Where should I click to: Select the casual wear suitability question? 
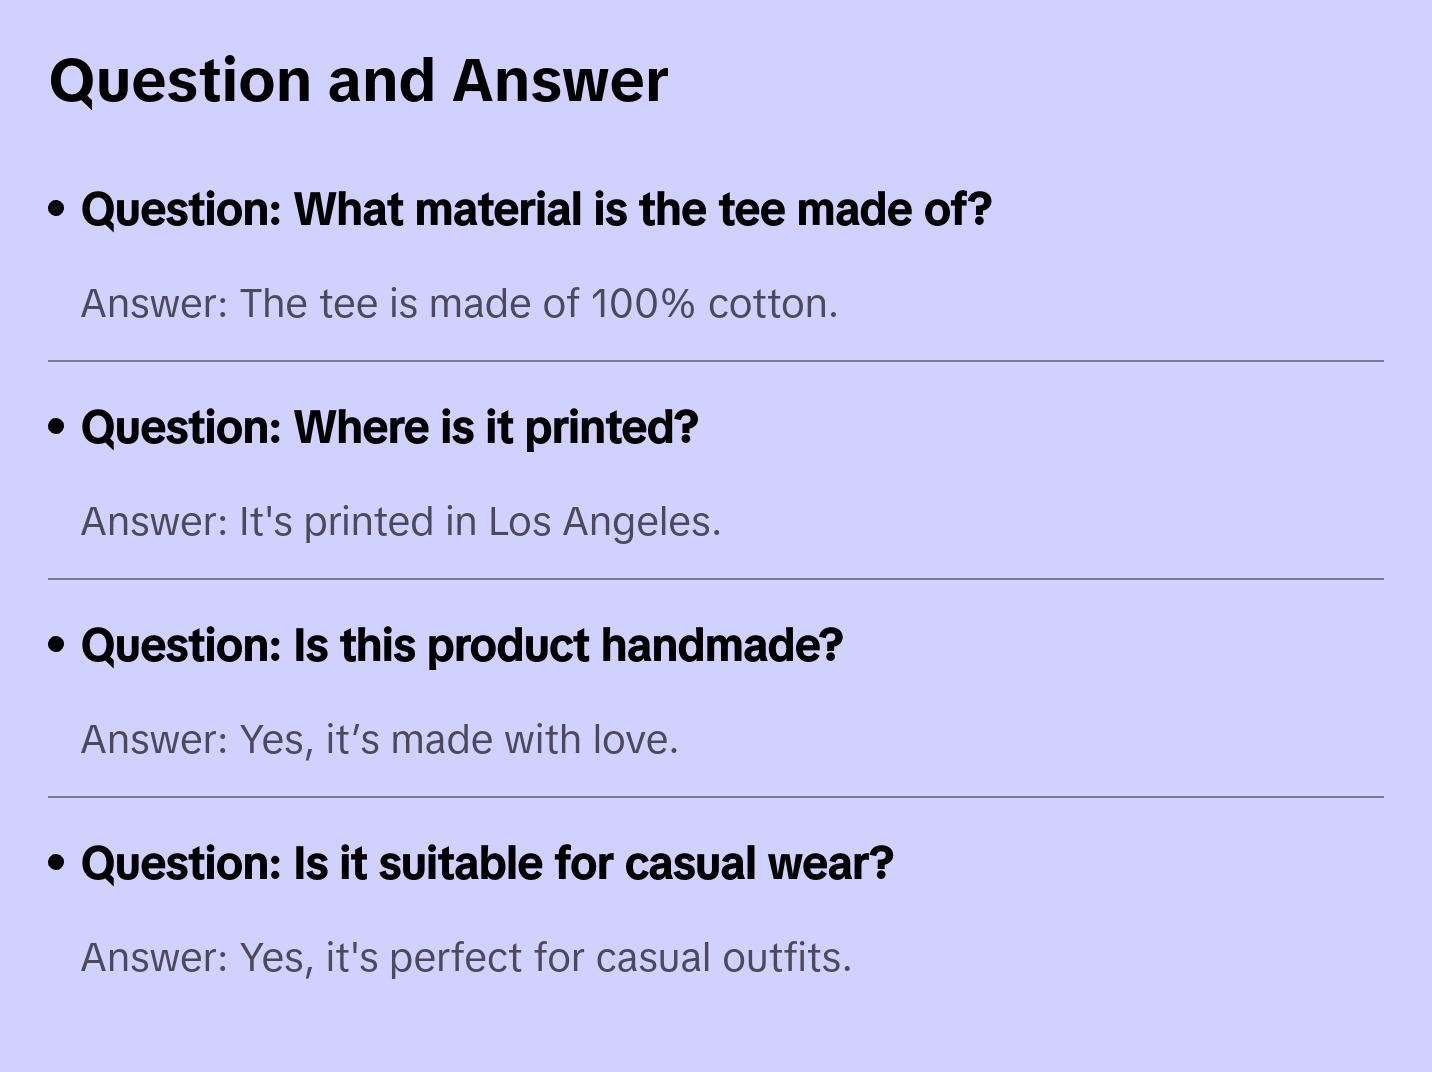pos(487,864)
